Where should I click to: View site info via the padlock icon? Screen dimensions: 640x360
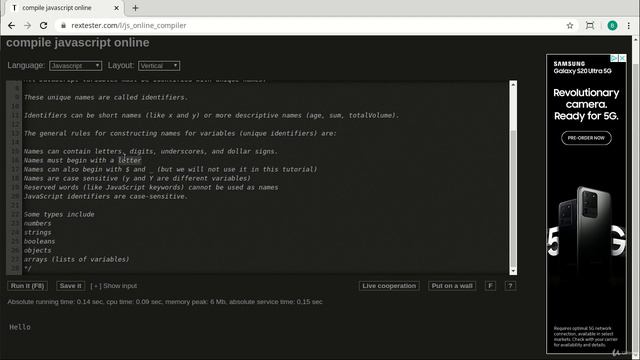(63, 25)
